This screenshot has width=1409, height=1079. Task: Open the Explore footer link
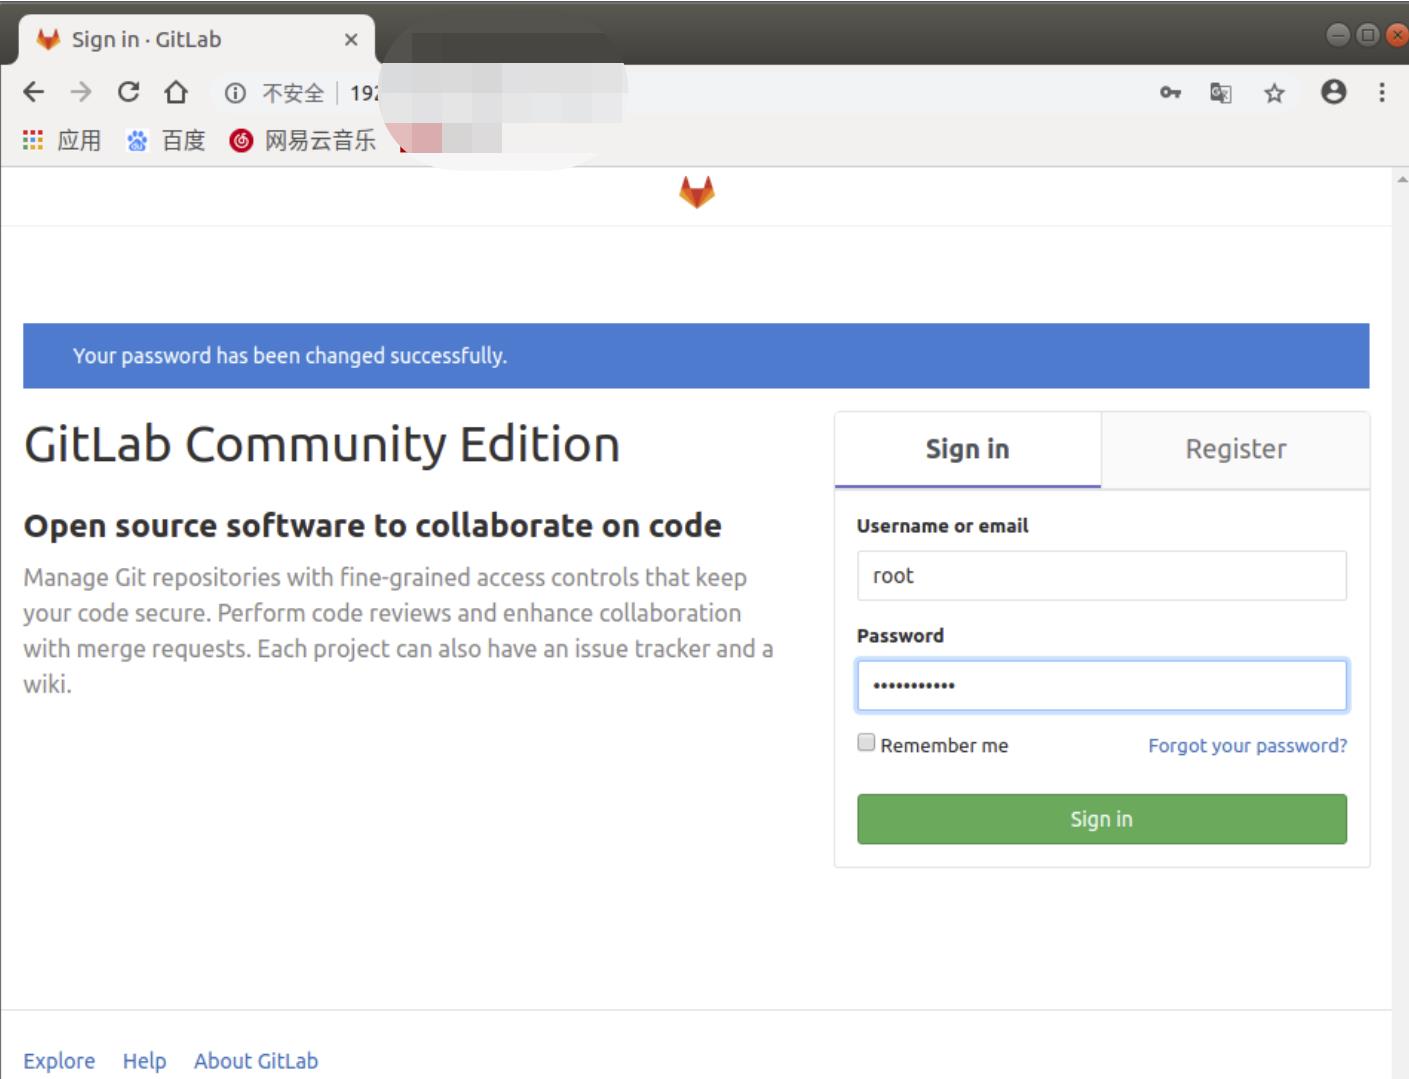coord(59,1061)
